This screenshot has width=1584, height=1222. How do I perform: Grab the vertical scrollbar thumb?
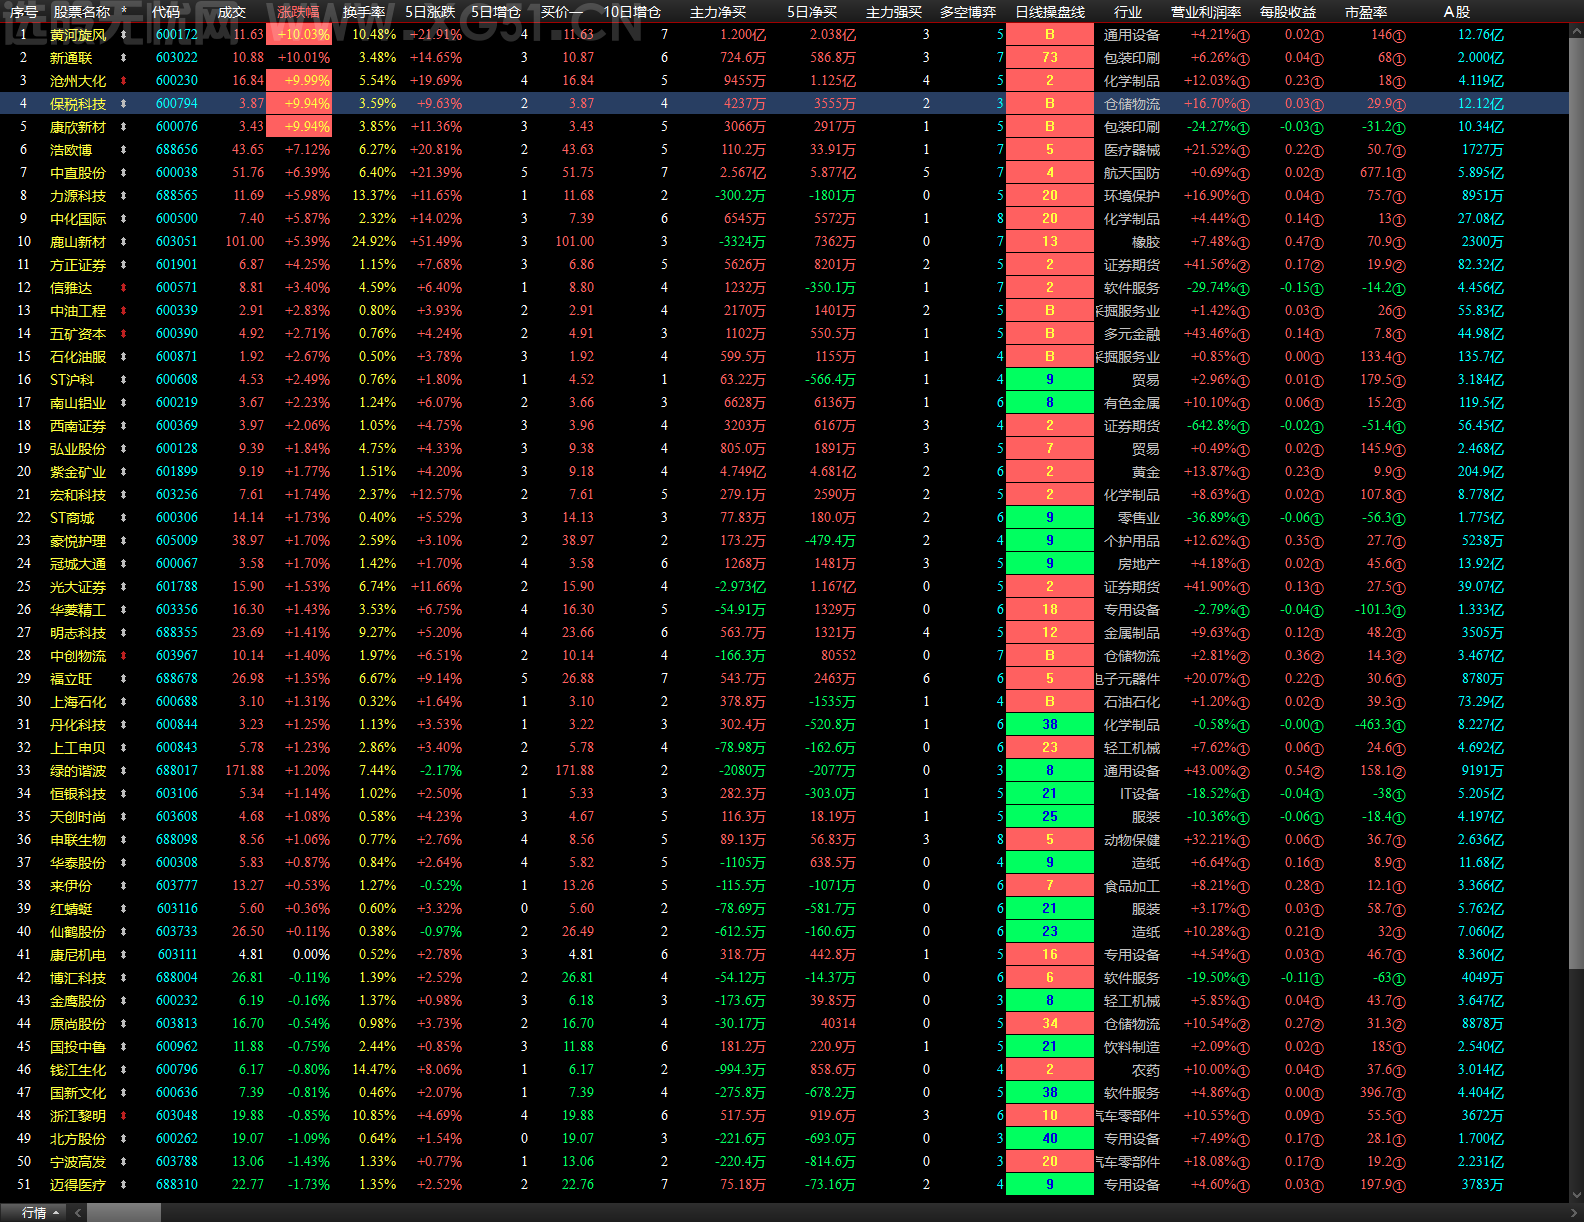(x=1576, y=503)
